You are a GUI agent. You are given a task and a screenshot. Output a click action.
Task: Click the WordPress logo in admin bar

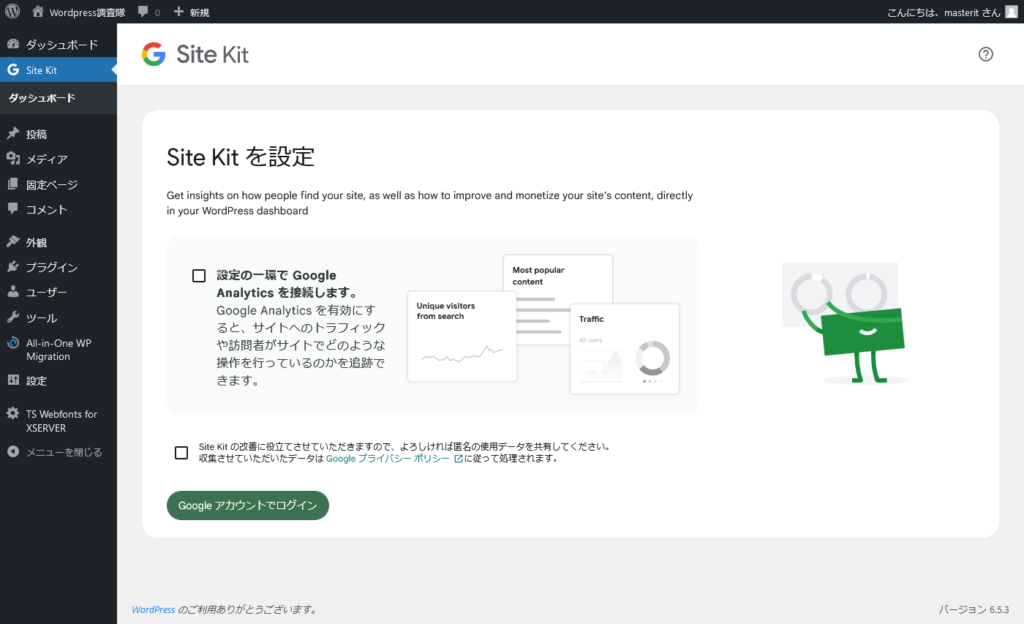tap(13, 12)
